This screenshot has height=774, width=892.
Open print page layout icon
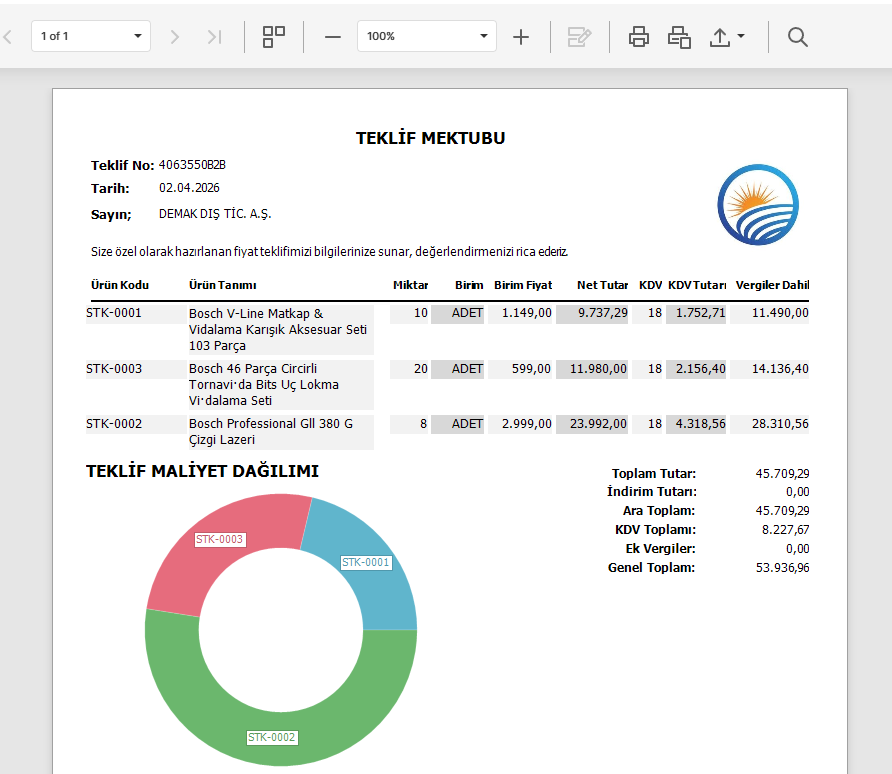pyautogui.click(x=679, y=37)
